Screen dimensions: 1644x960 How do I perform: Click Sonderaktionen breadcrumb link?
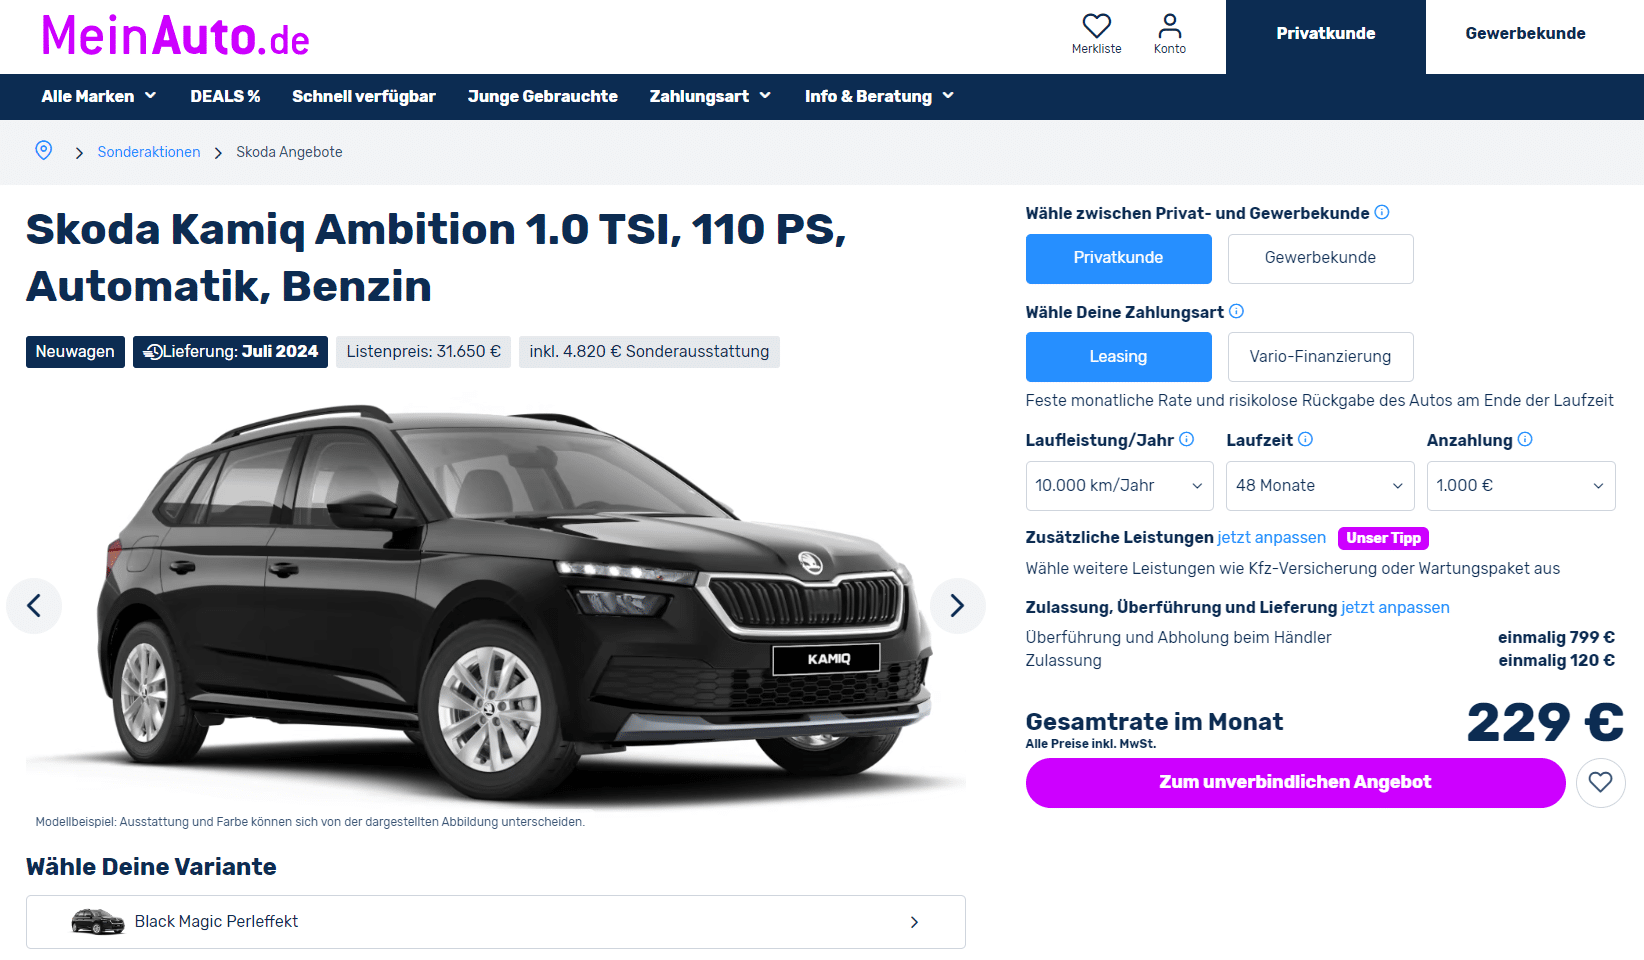149,152
